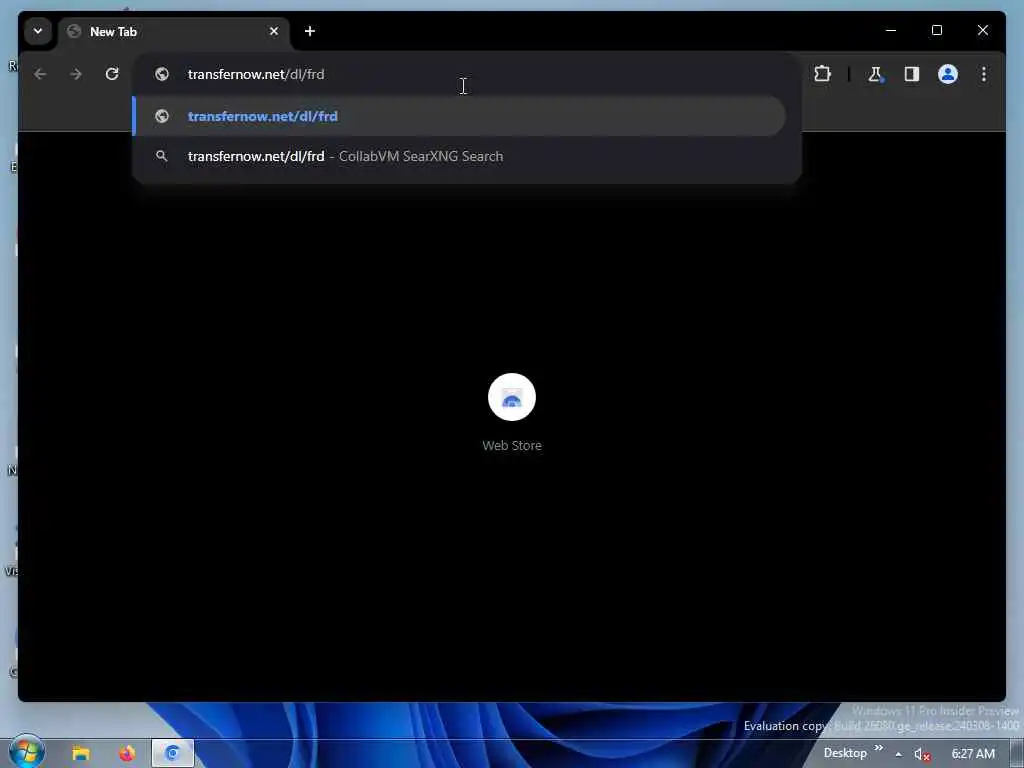Click the globe icon in the address bar

click(x=161, y=74)
